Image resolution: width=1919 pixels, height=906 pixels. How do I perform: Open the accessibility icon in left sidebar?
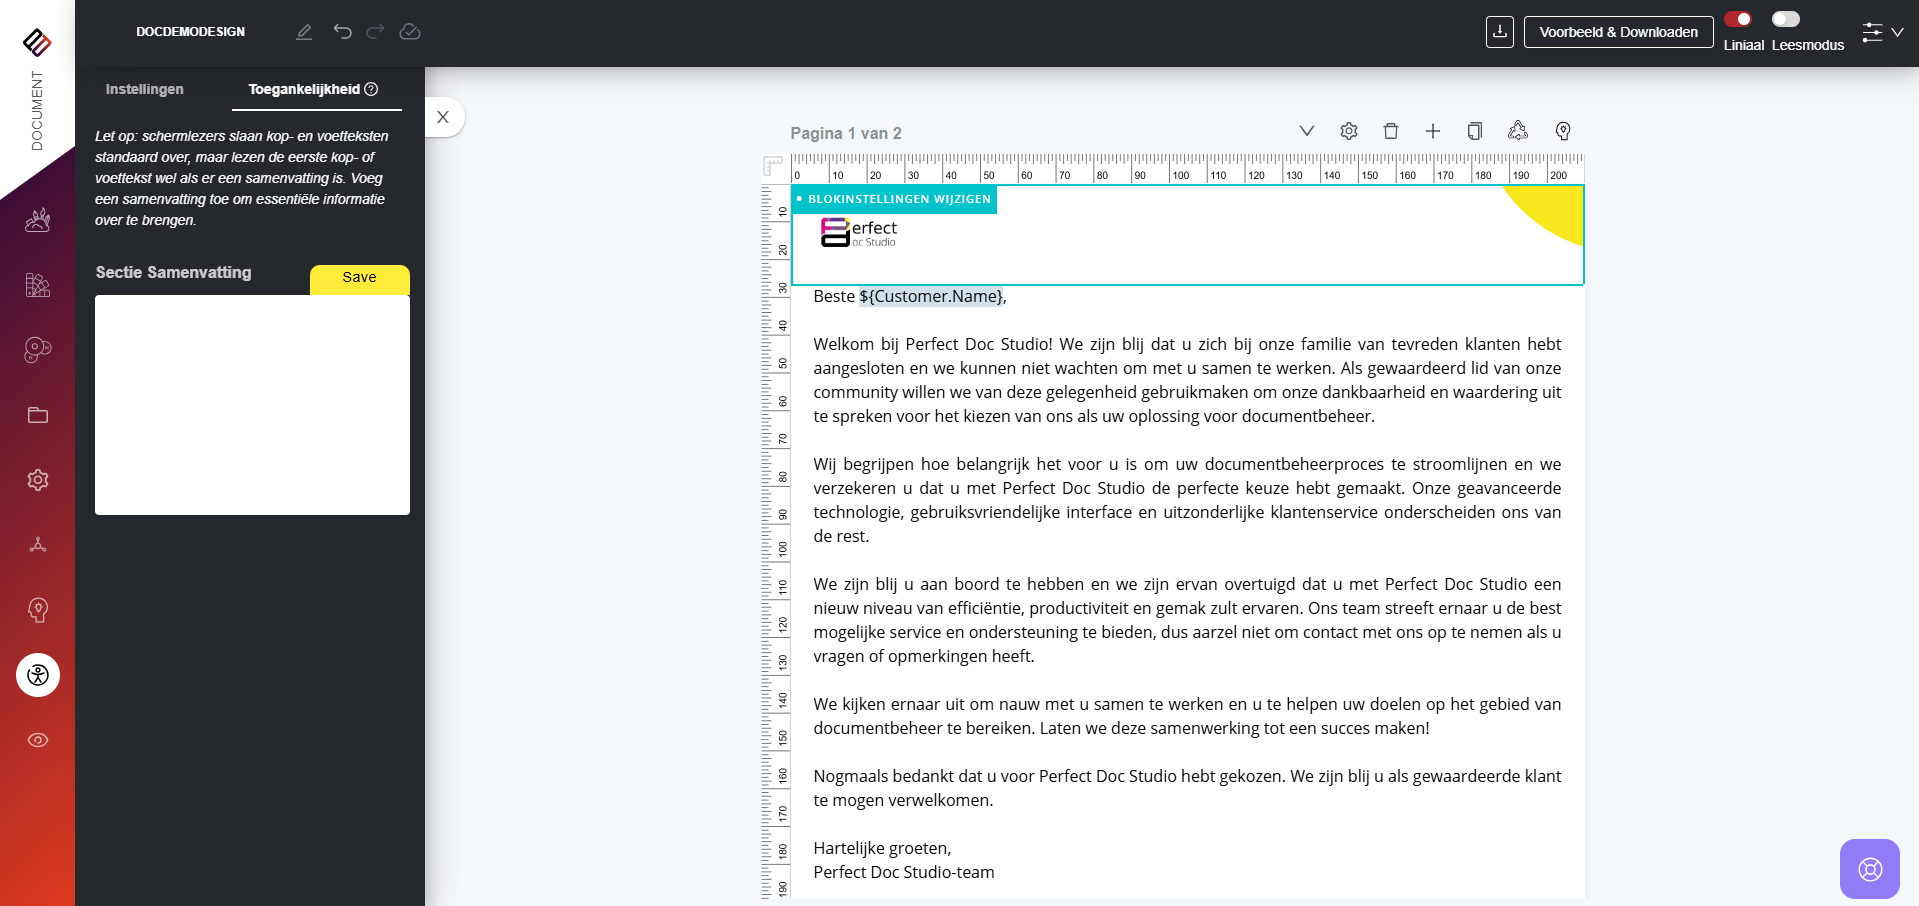(x=38, y=675)
